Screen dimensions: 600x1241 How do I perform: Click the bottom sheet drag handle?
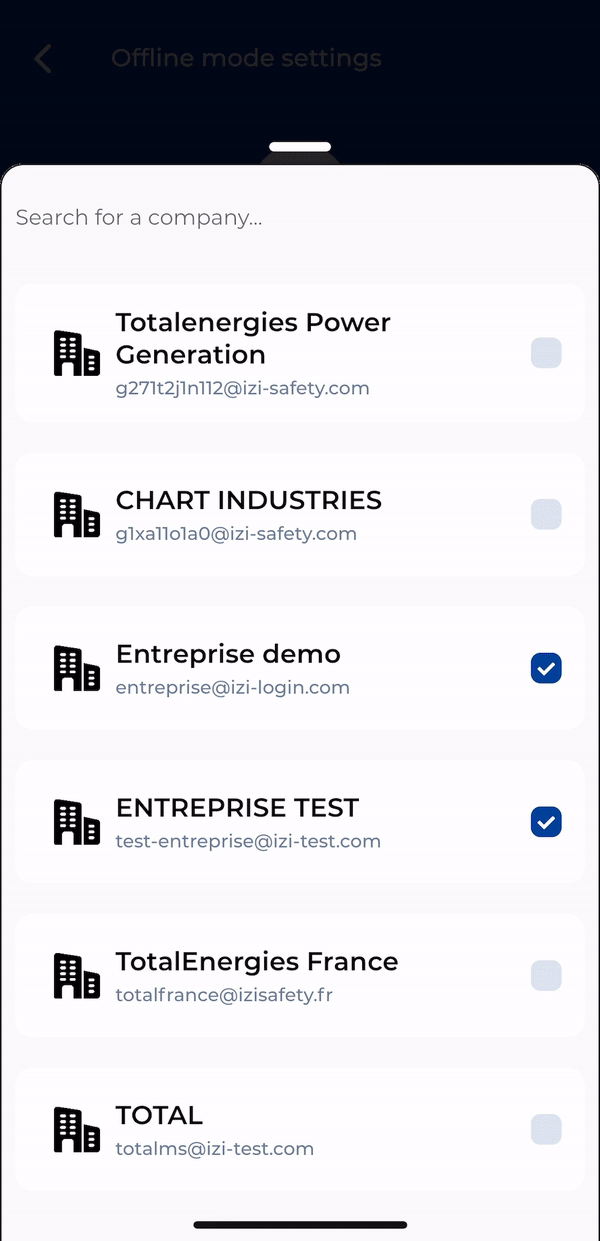(x=300, y=147)
